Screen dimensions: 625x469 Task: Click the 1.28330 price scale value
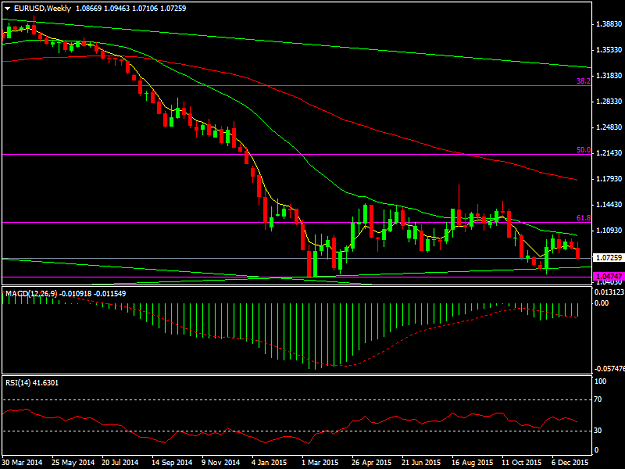pyautogui.click(x=609, y=102)
